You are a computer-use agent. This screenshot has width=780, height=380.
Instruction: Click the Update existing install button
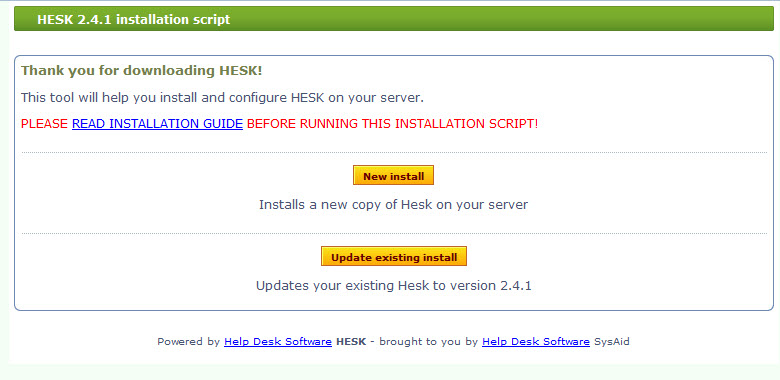pyautogui.click(x=394, y=256)
